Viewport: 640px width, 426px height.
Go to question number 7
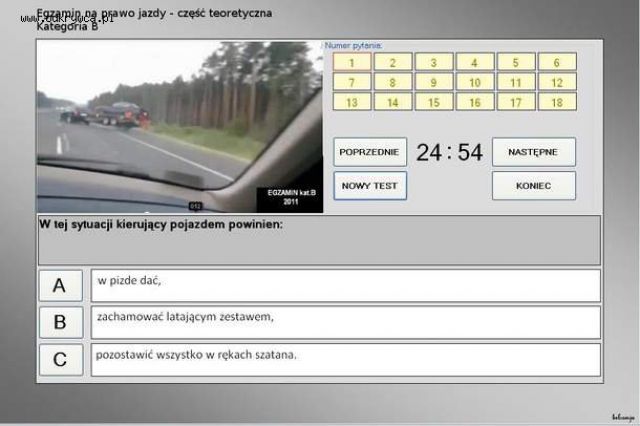(352, 82)
